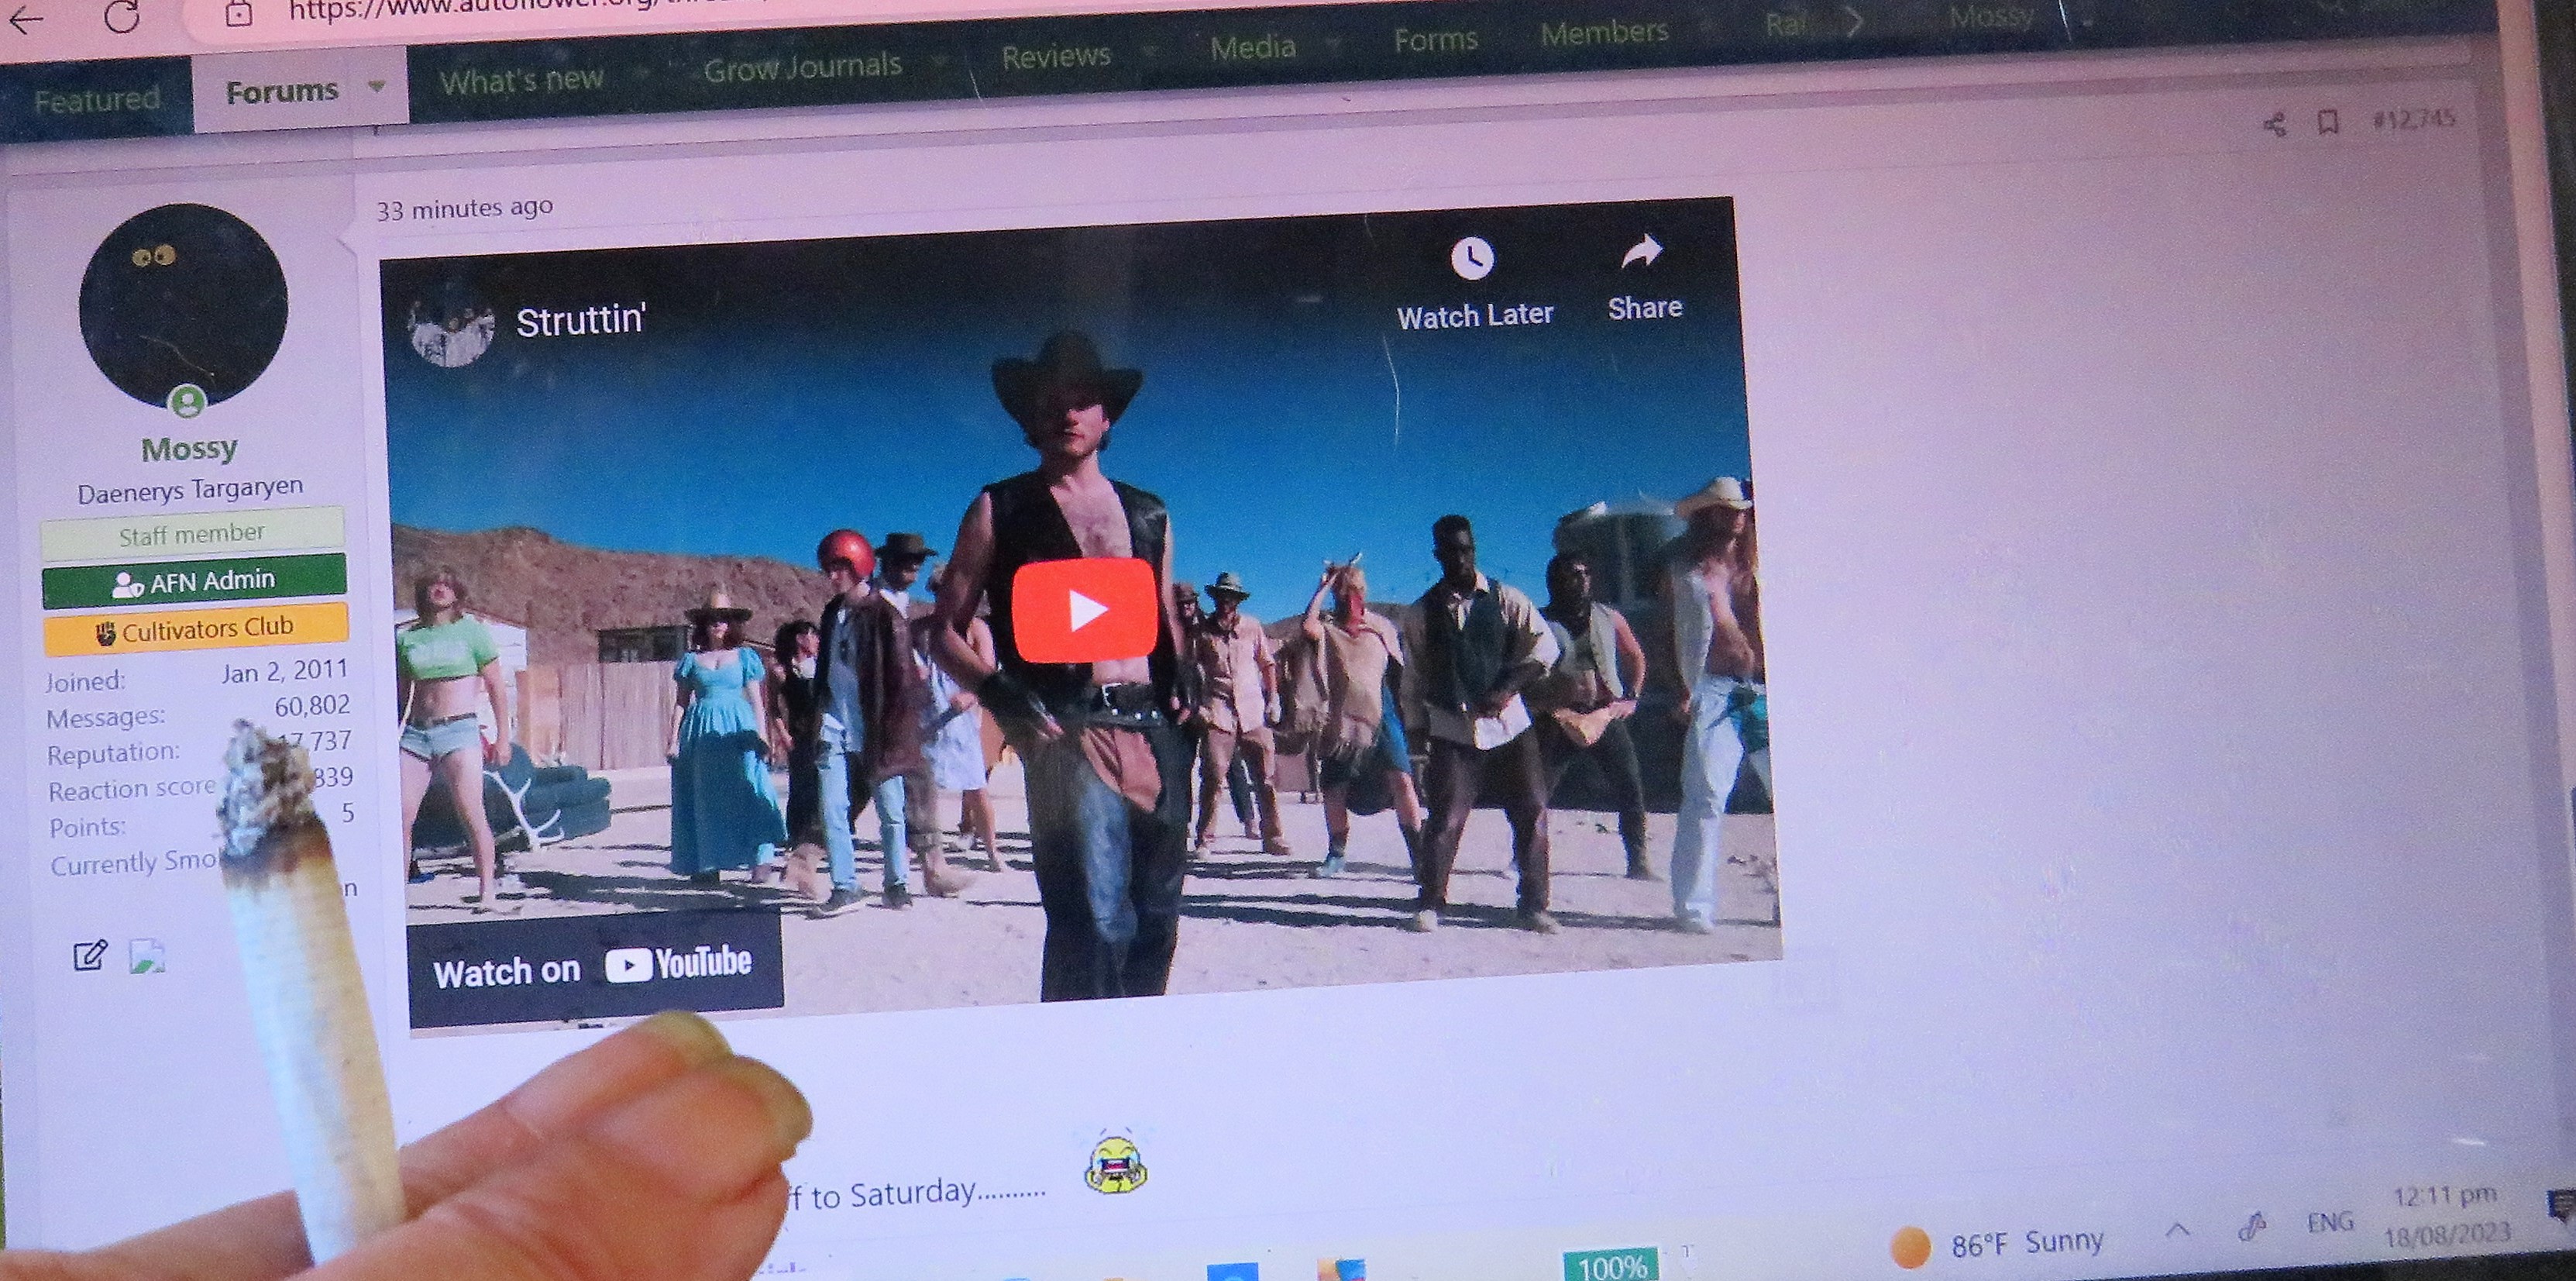
Task: Bookmark the post with the bookmark icon
Action: click(x=2328, y=123)
